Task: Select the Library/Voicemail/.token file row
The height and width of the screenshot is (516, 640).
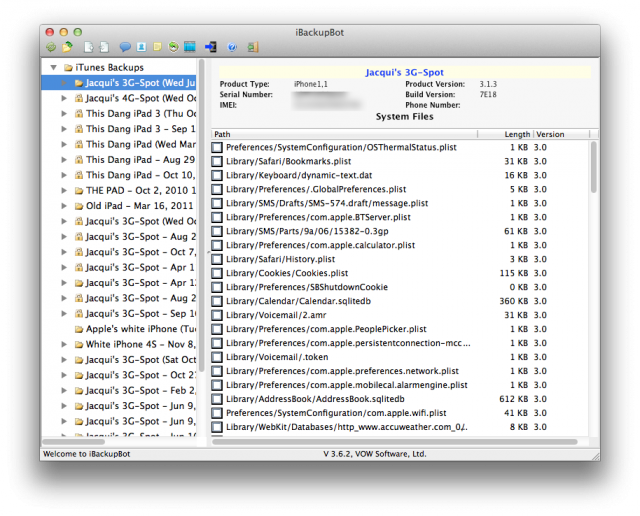Action: 400,357
